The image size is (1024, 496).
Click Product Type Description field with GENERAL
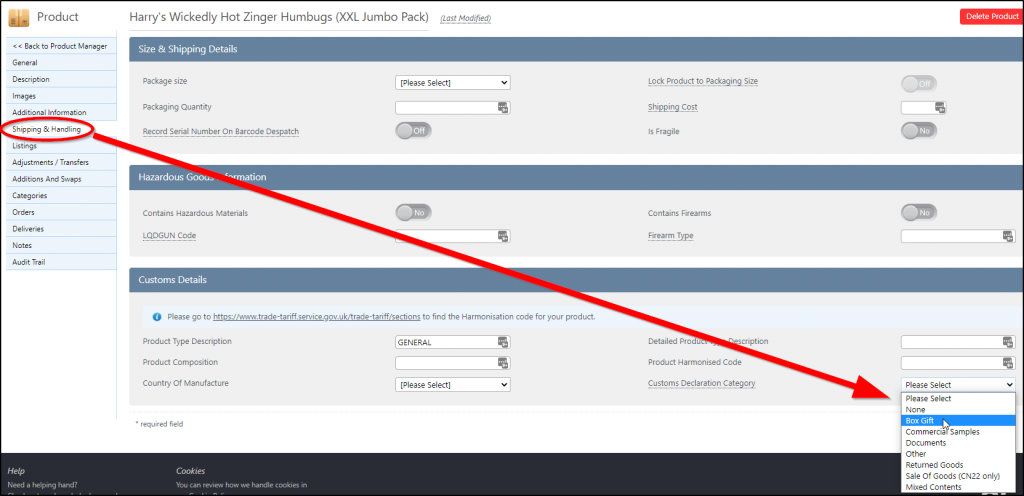453,342
